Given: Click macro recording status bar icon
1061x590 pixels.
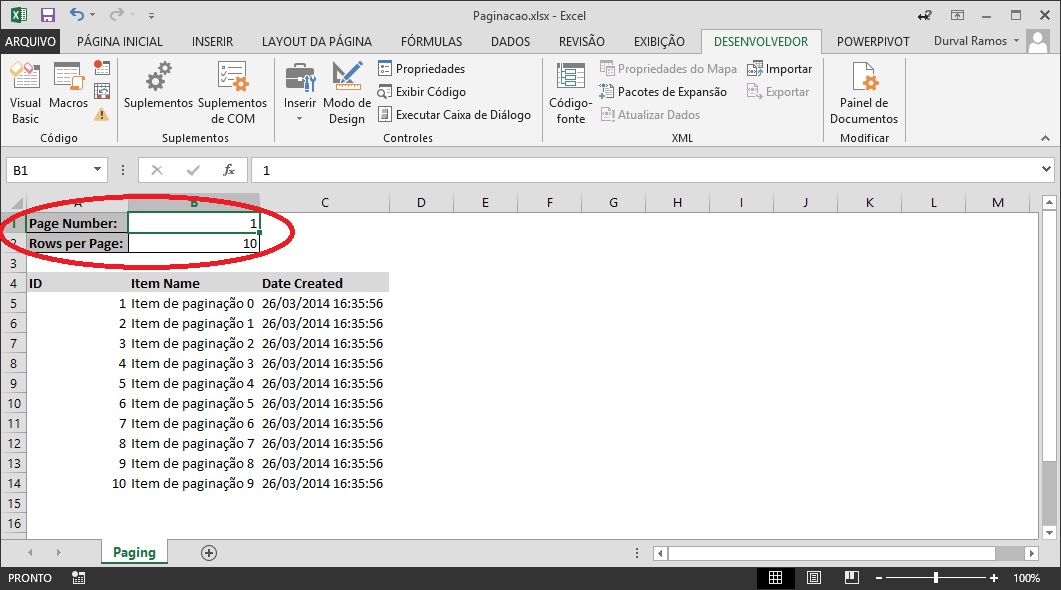Looking at the screenshot, I should coord(78,578).
